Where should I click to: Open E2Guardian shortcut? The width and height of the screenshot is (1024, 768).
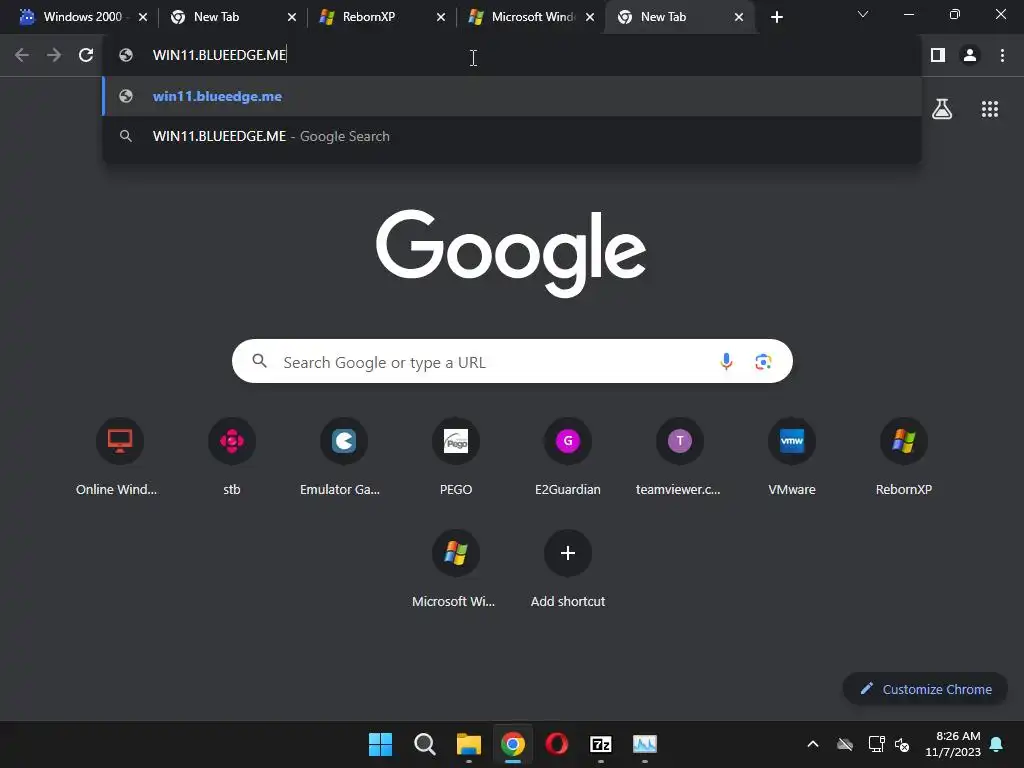point(568,457)
